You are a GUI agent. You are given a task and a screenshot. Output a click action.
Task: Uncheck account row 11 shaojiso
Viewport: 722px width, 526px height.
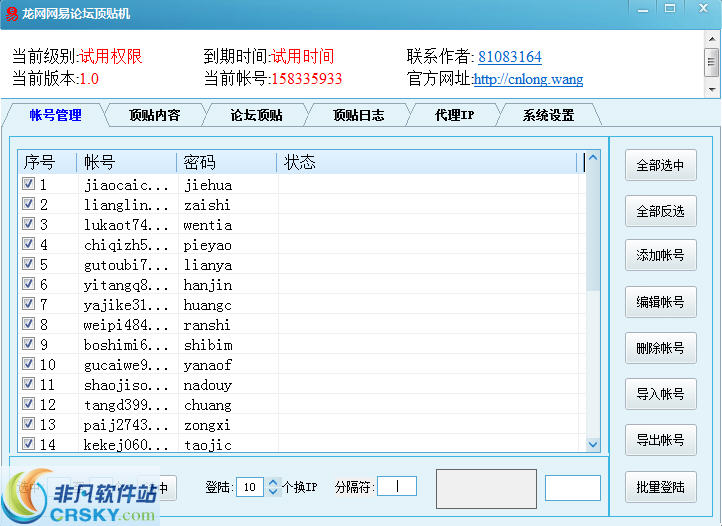click(28, 384)
